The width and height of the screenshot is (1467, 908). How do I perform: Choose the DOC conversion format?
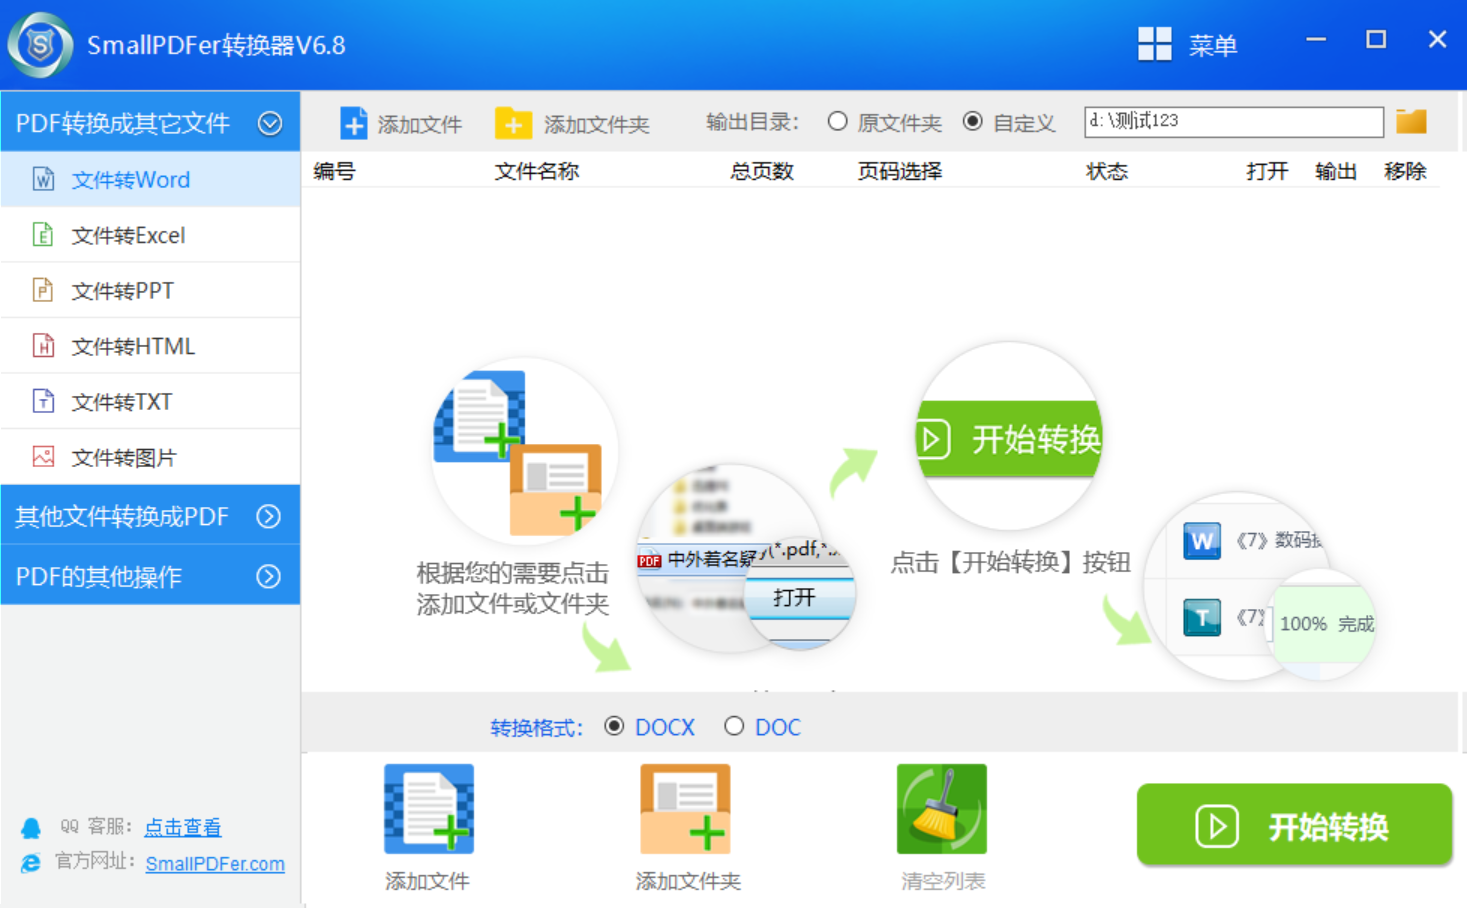[734, 726]
